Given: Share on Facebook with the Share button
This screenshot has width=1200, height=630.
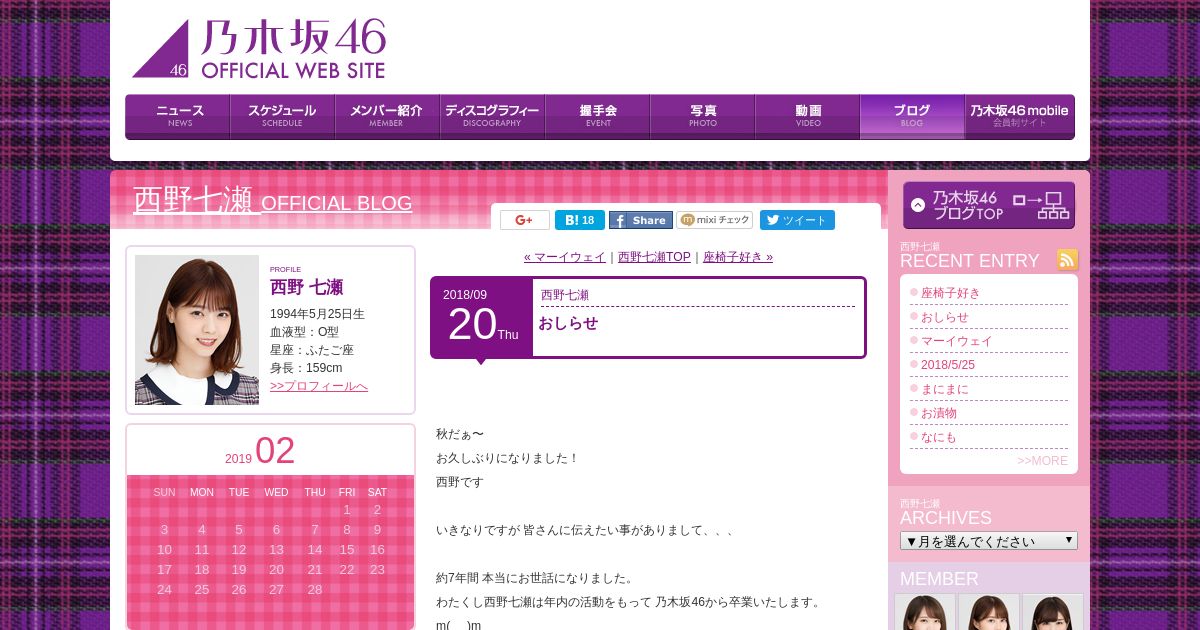Looking at the screenshot, I should [641, 220].
